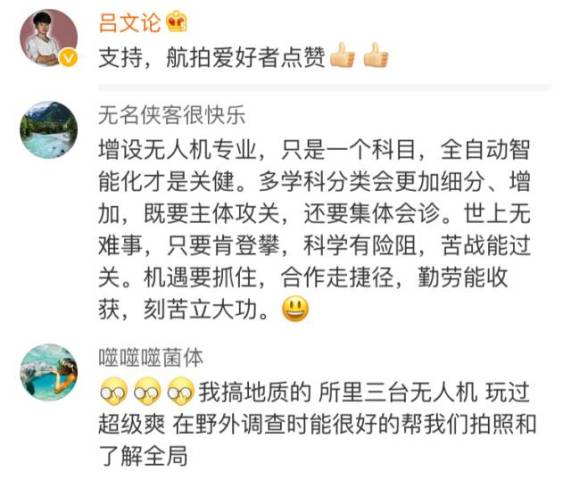This screenshot has width=571, height=480.
Task: Click the second thumbs-up emoji after 点赞
Action: [x=376, y=56]
